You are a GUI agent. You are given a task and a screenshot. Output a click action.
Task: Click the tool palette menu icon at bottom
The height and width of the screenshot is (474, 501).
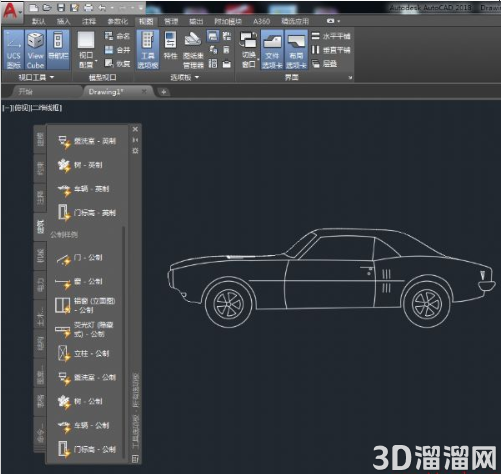pos(135,459)
